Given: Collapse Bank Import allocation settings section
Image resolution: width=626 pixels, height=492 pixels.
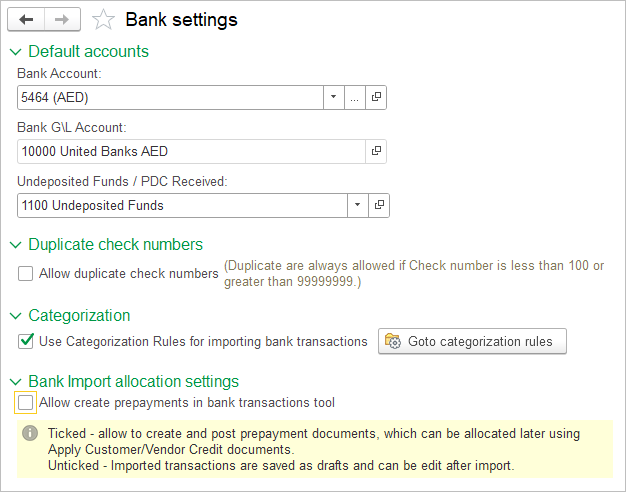Looking at the screenshot, I should click(x=15, y=381).
